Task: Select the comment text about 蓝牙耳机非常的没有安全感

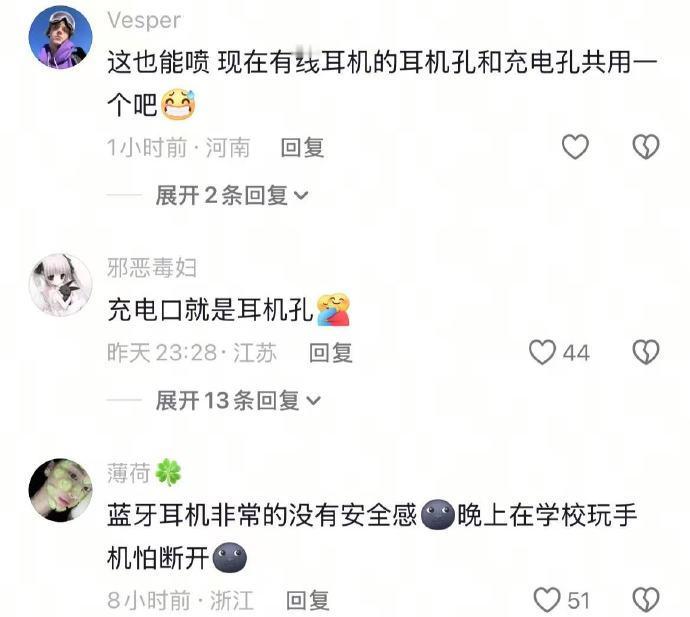Action: 372,537
